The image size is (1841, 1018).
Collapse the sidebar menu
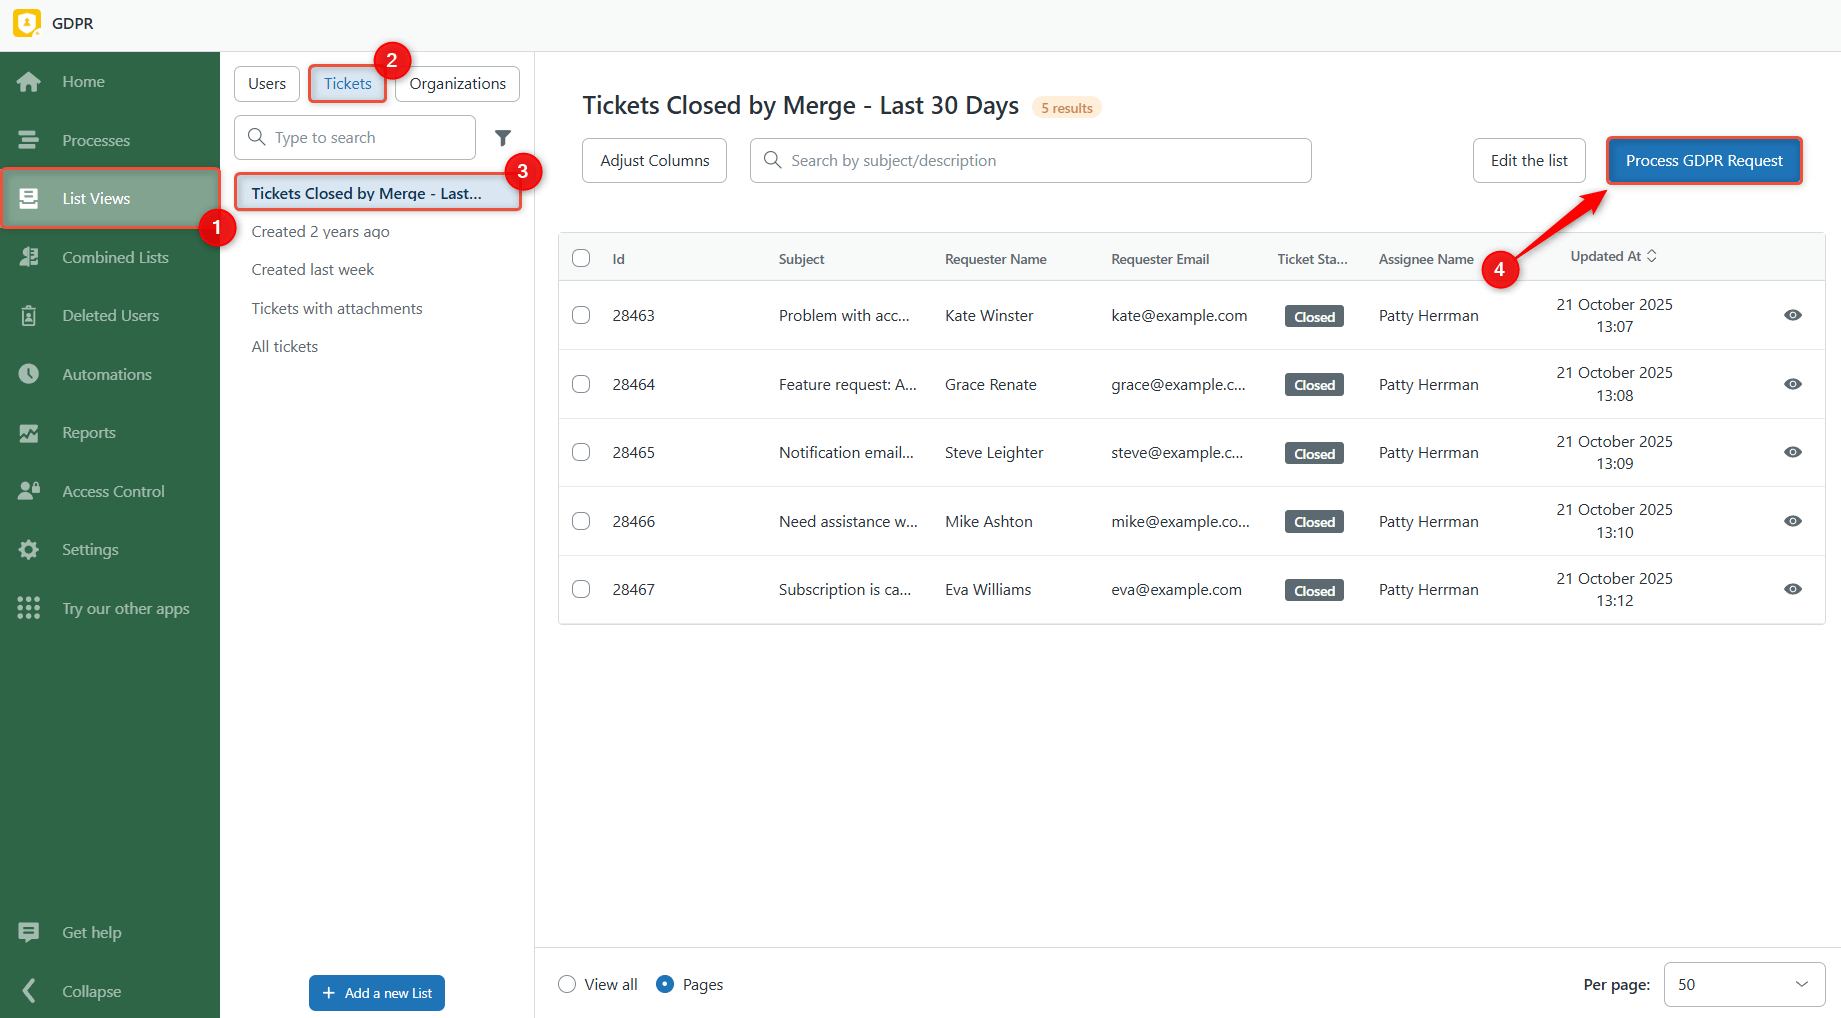click(29, 991)
